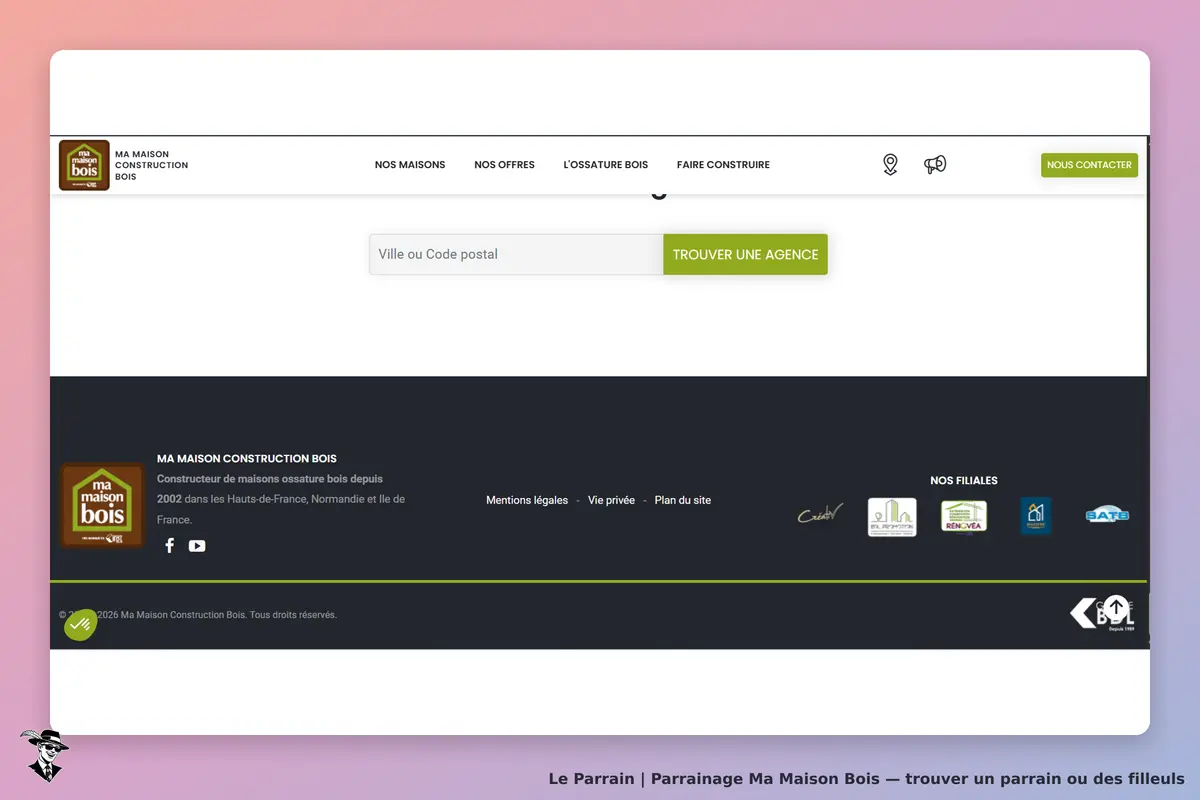Click the TROUVER UNE AGENCE button
Image resolution: width=1200 pixels, height=800 pixels.
coord(745,254)
